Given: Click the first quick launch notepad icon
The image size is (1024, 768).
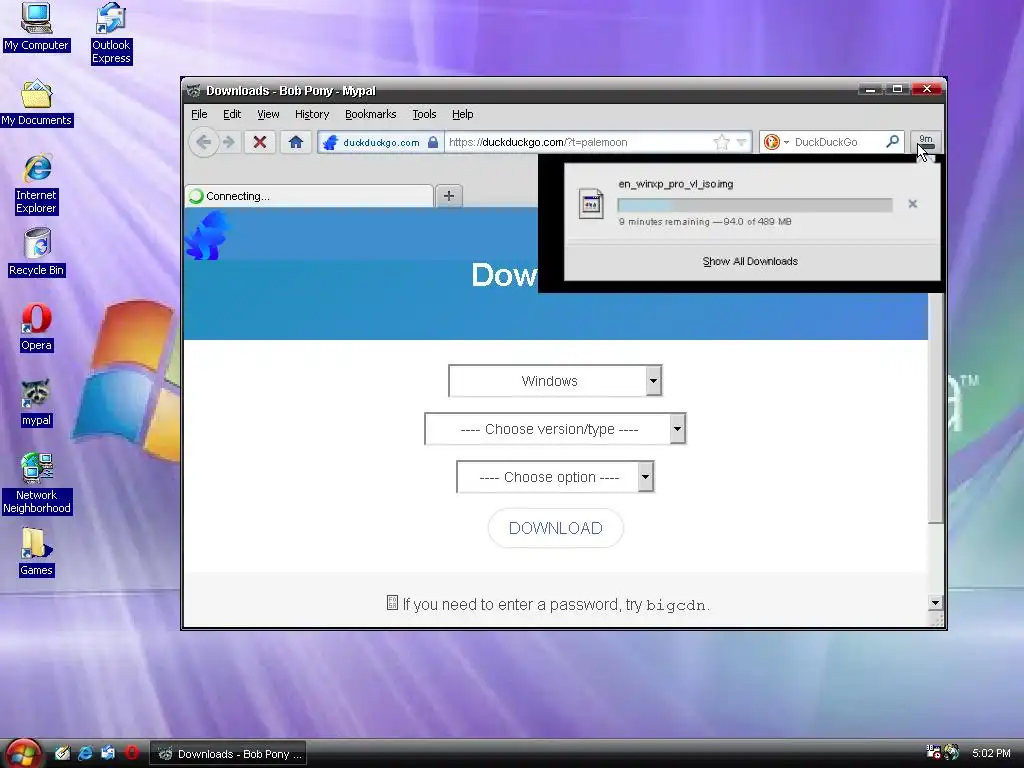Looking at the screenshot, I should [x=62, y=753].
